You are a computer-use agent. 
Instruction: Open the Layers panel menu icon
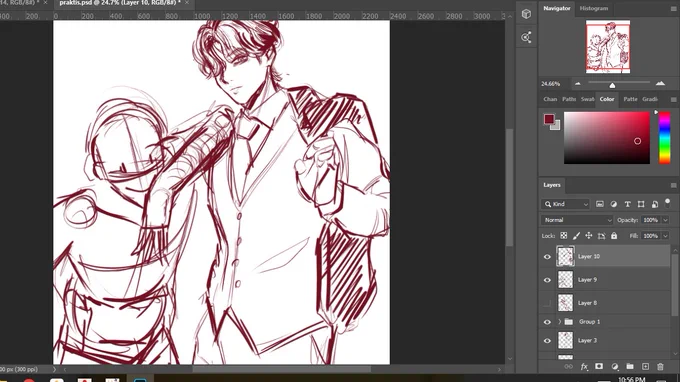coord(673,185)
